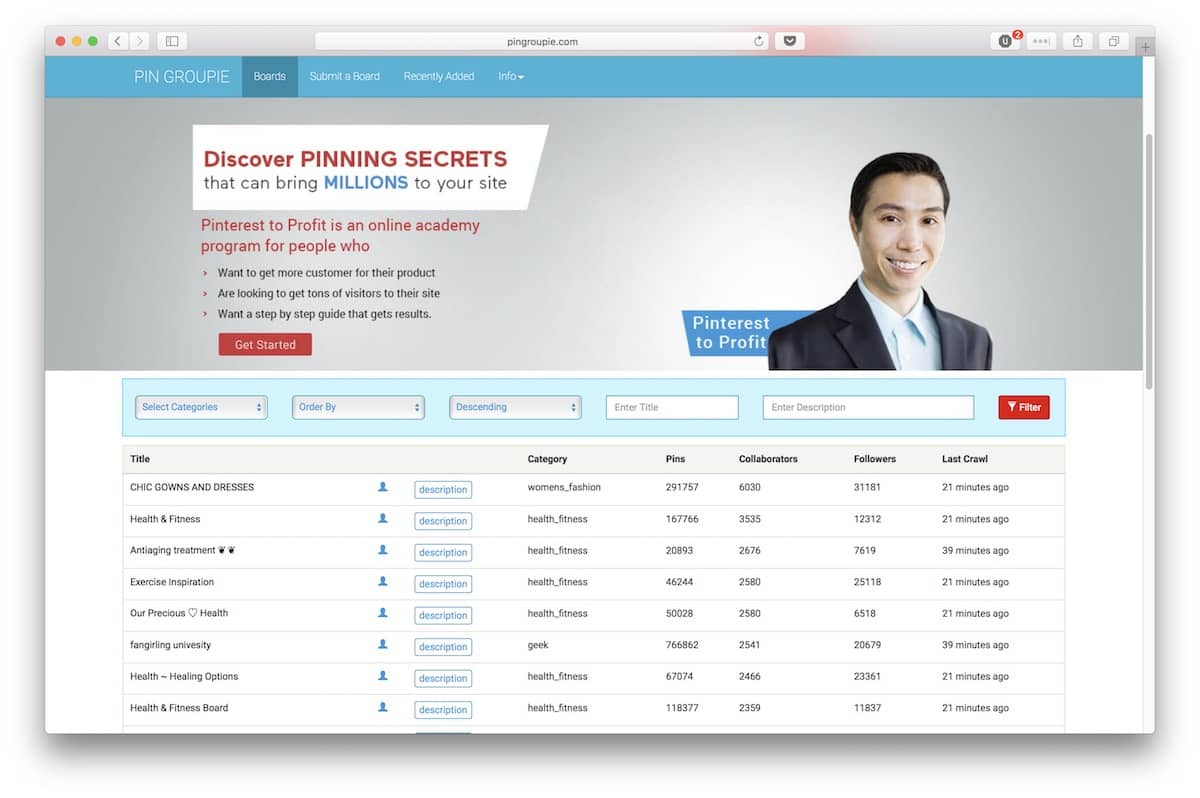Save page with the Pocket icon
Image resolution: width=1200 pixels, height=798 pixels.
pyautogui.click(x=789, y=41)
